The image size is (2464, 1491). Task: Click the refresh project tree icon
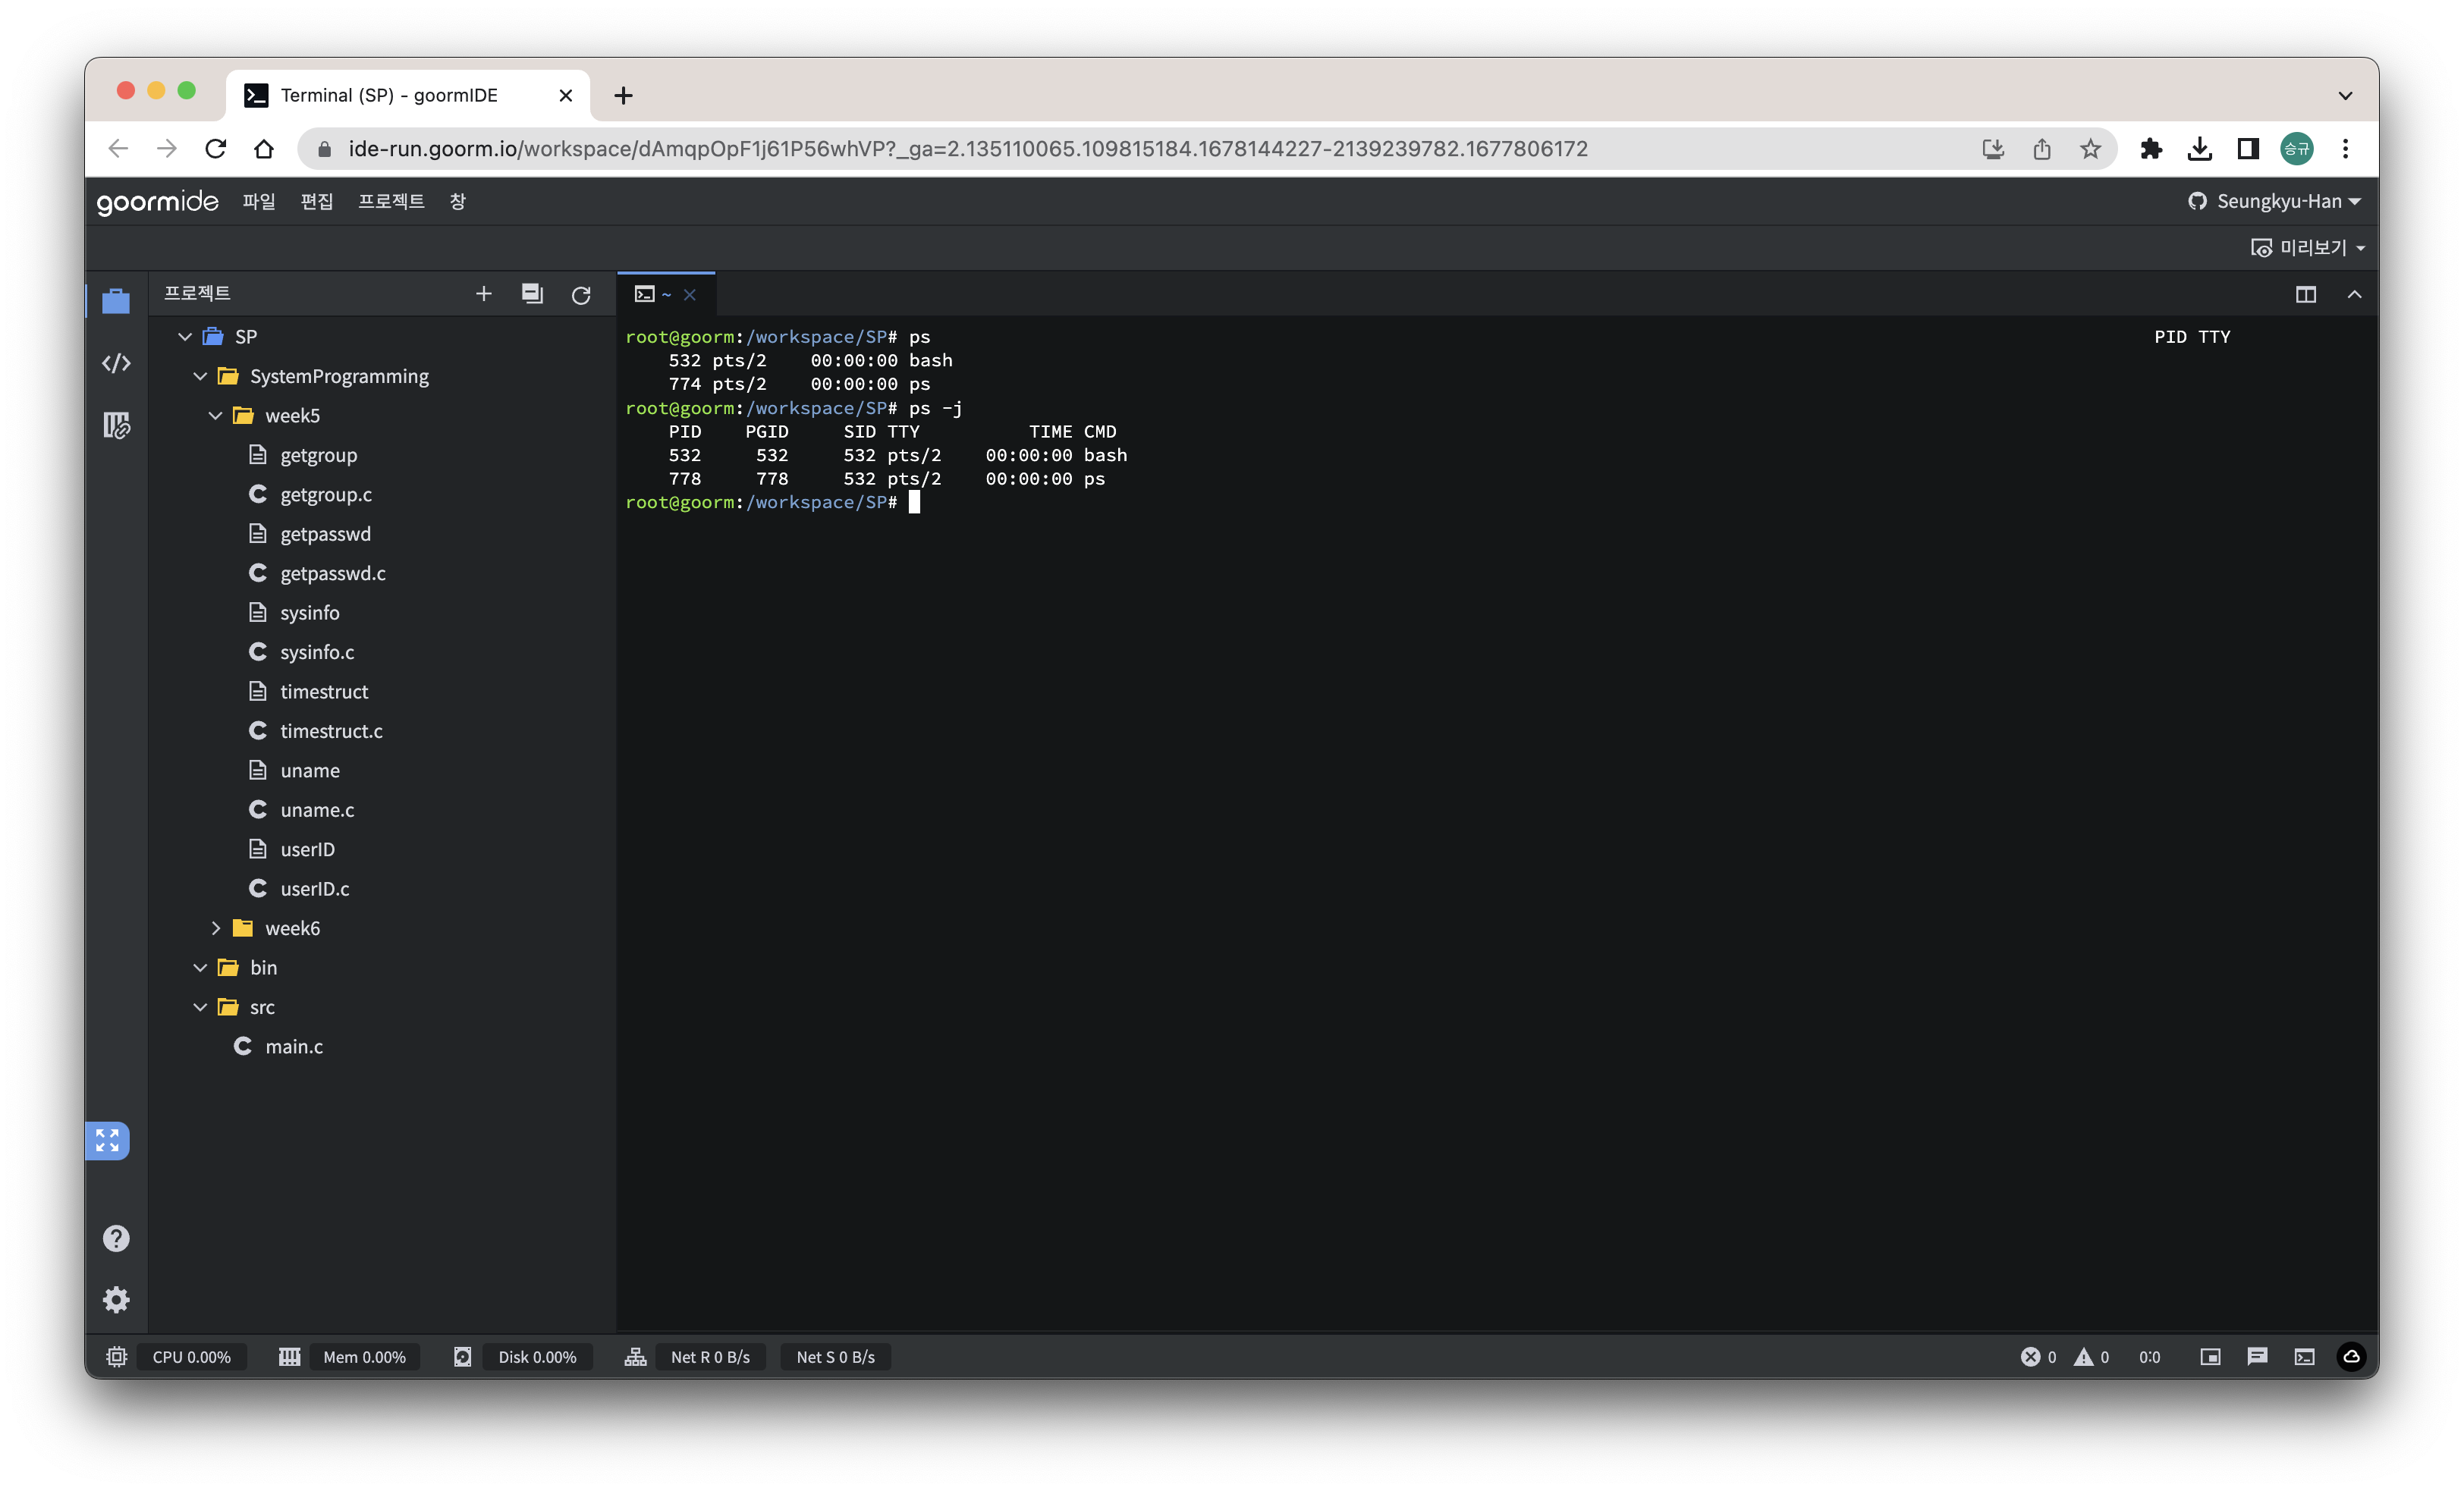point(581,295)
